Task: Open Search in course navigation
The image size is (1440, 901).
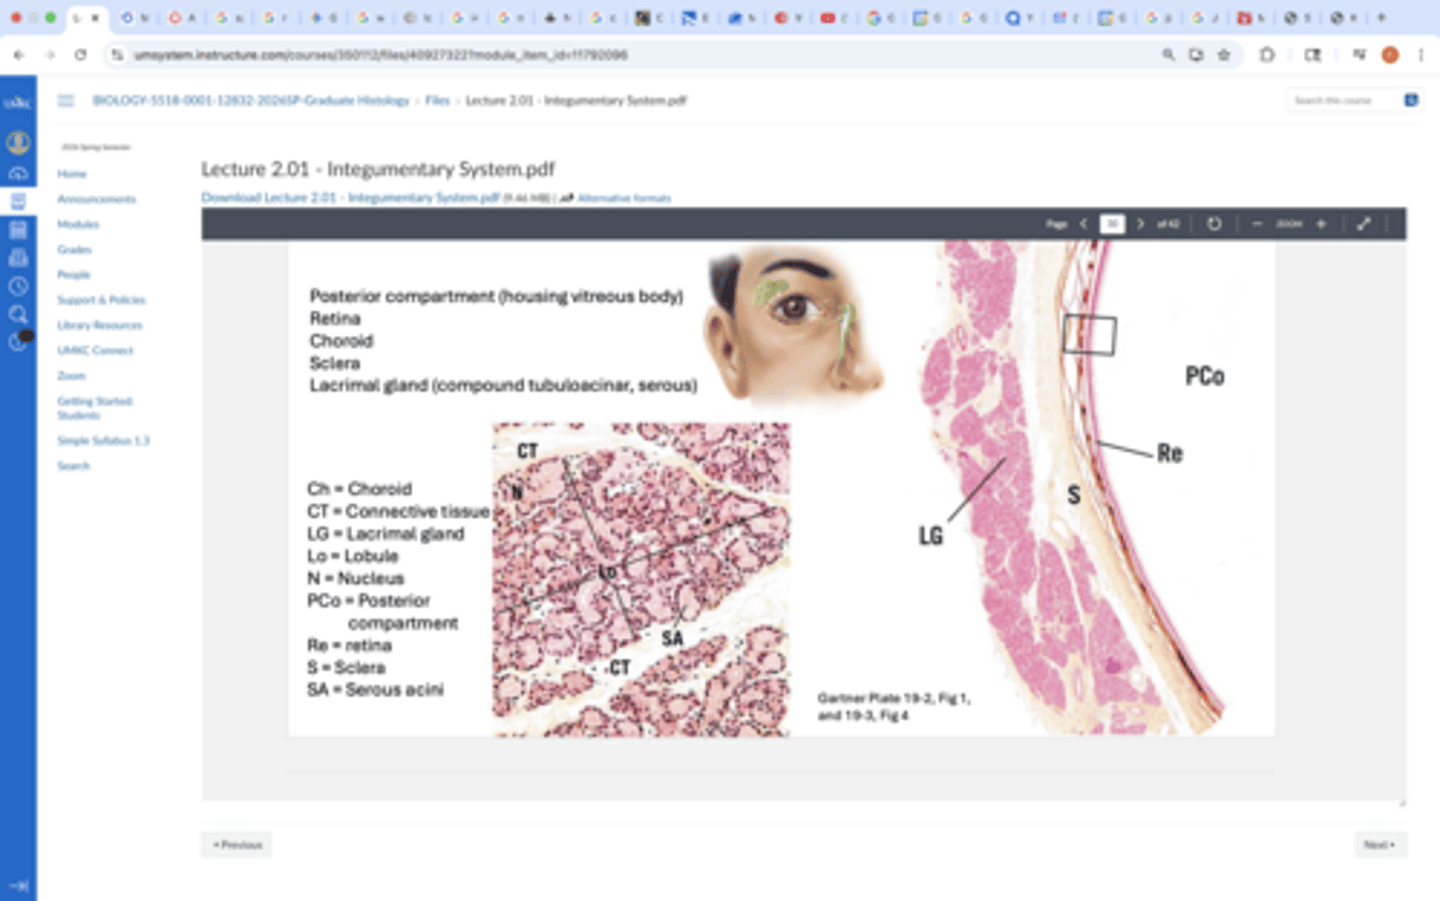Action: click(x=73, y=466)
